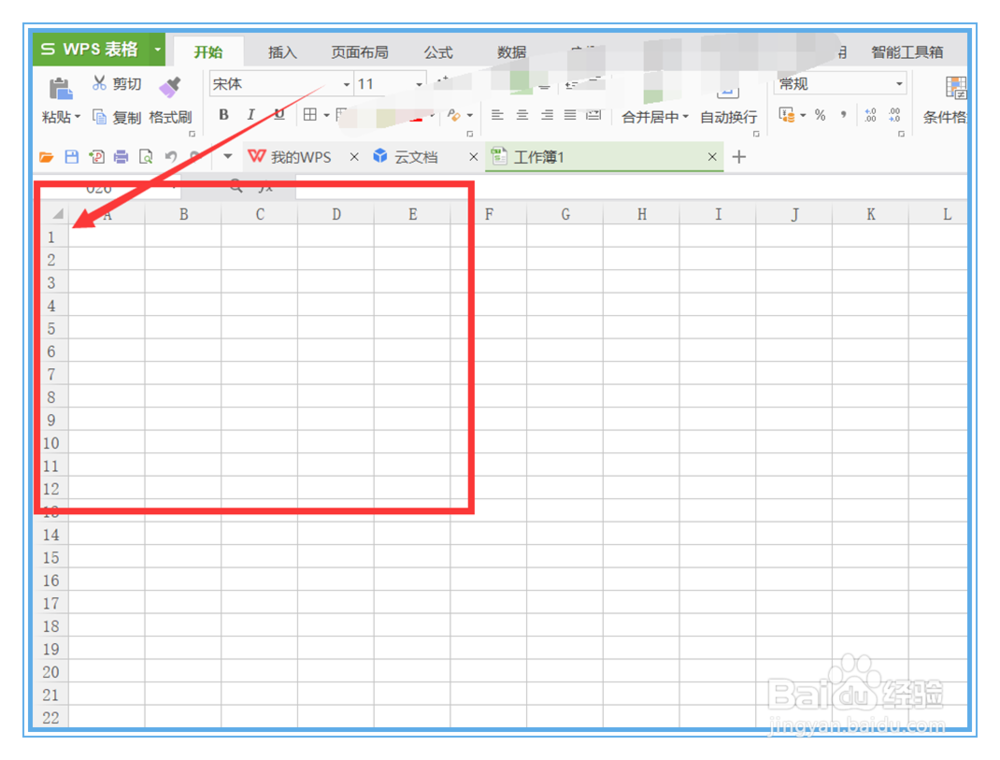The height and width of the screenshot is (760, 1000).
Task: Close the 工作簿1 tab
Action: pyautogui.click(x=712, y=157)
